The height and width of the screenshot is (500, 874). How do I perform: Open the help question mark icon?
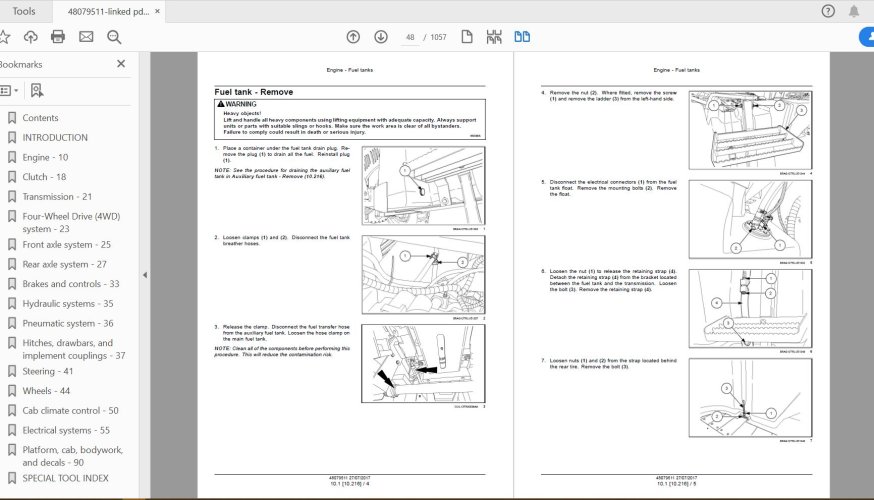[827, 11]
